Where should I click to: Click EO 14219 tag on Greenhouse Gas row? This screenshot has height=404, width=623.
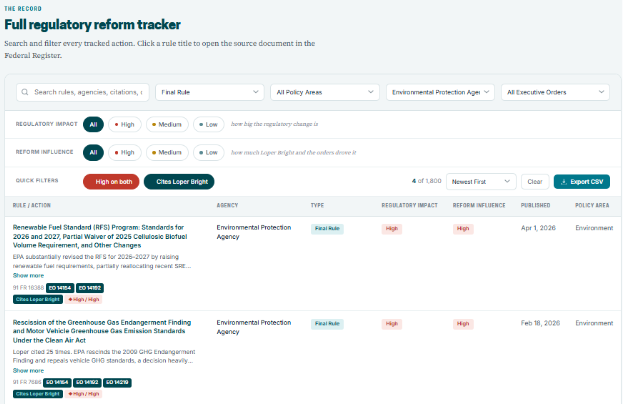click(117, 383)
